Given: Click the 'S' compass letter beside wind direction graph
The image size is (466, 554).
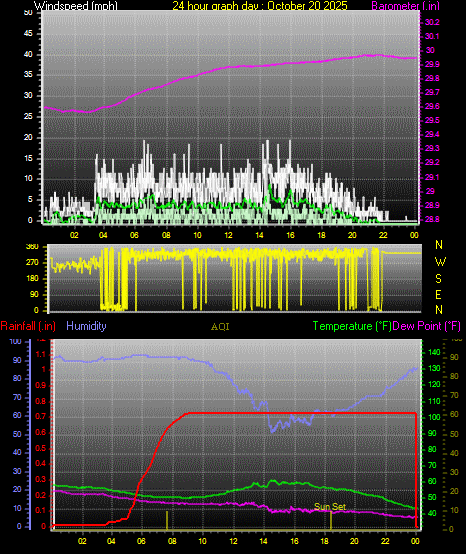Looking at the screenshot, I should 438,279.
